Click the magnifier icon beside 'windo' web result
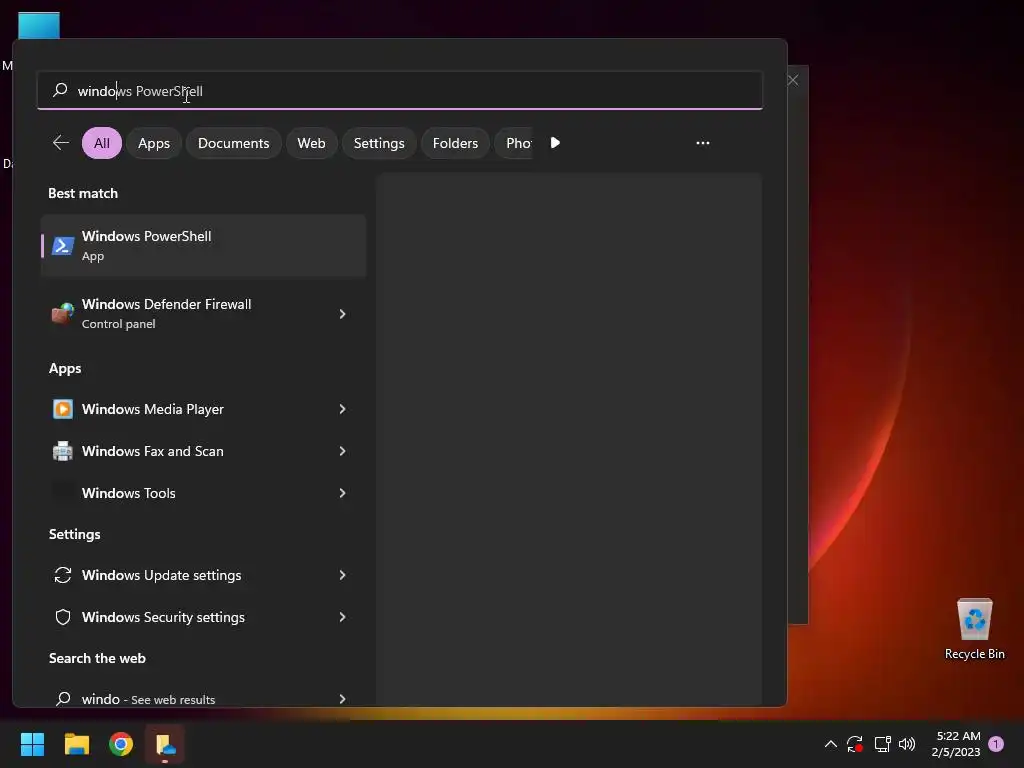 click(x=63, y=699)
